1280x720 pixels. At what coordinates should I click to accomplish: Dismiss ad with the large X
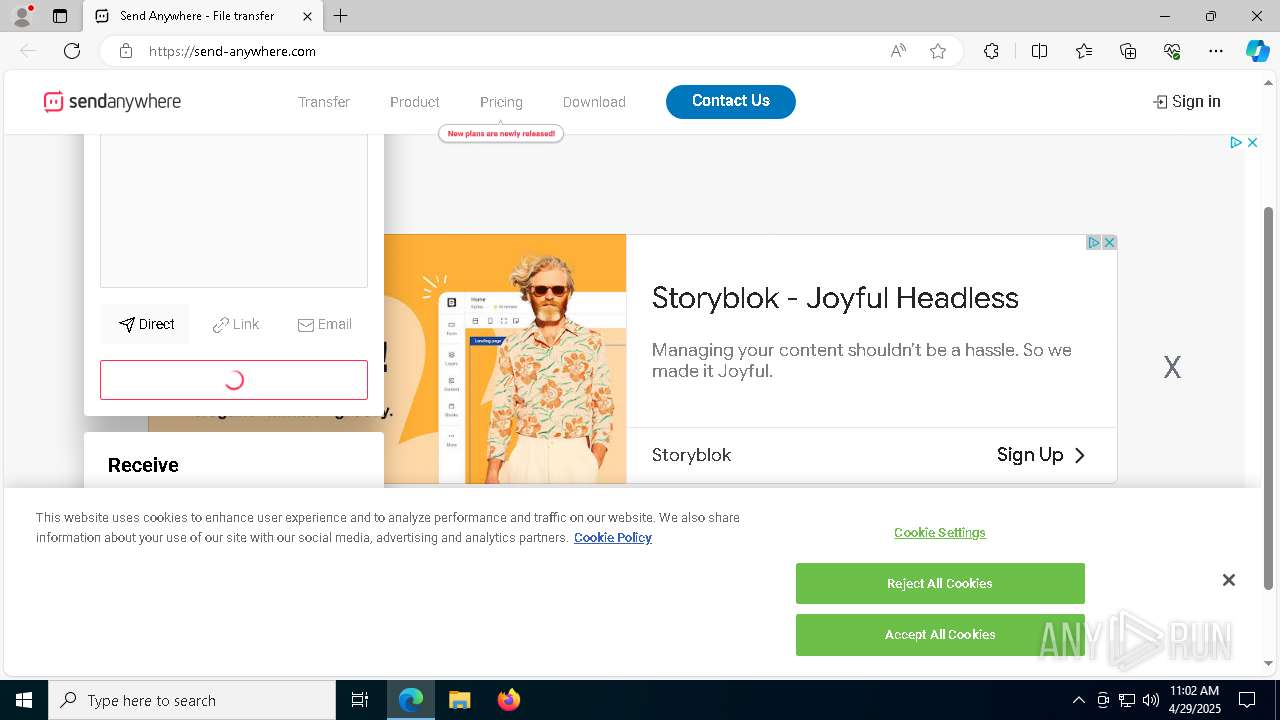coord(1172,368)
